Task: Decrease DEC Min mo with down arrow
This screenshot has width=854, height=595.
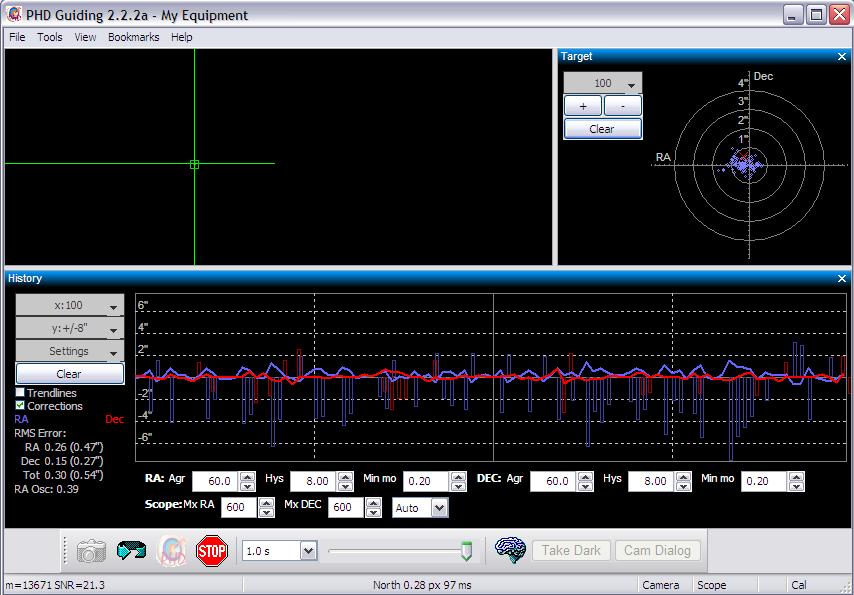Action: (796, 486)
